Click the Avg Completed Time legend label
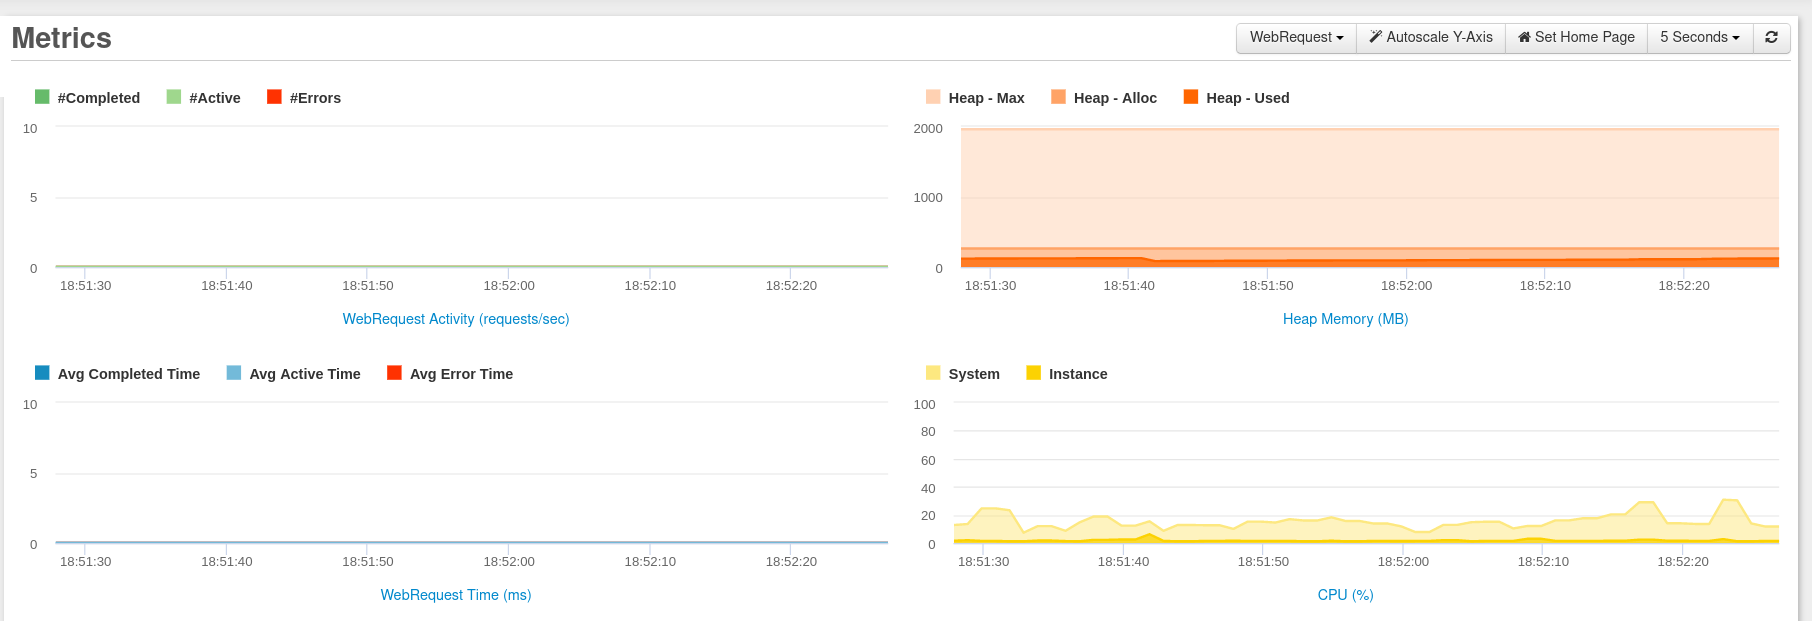This screenshot has width=1812, height=621. pos(129,374)
